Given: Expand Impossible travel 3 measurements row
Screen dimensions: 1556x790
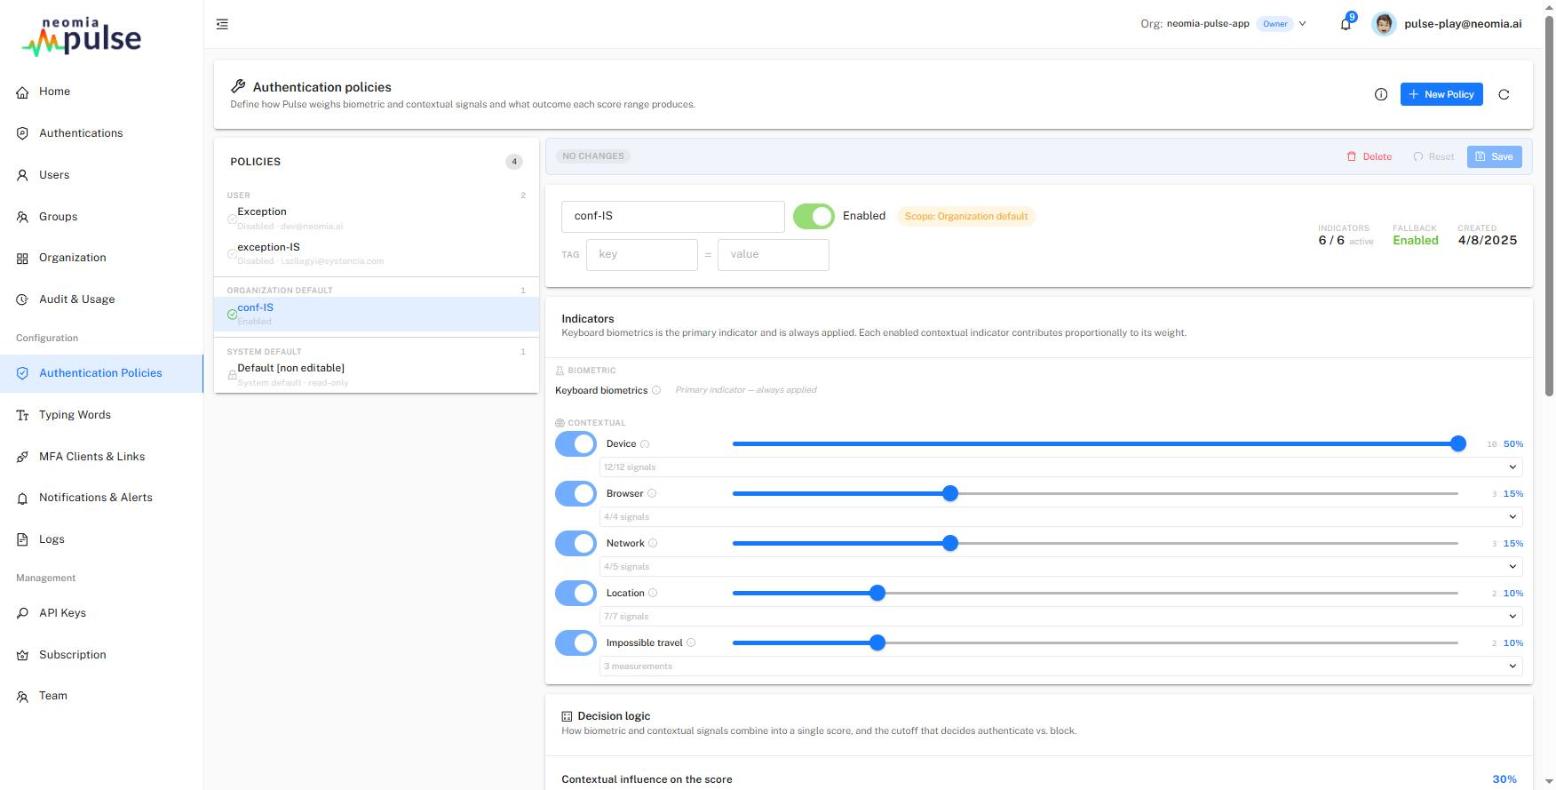Looking at the screenshot, I should coord(1061,666).
